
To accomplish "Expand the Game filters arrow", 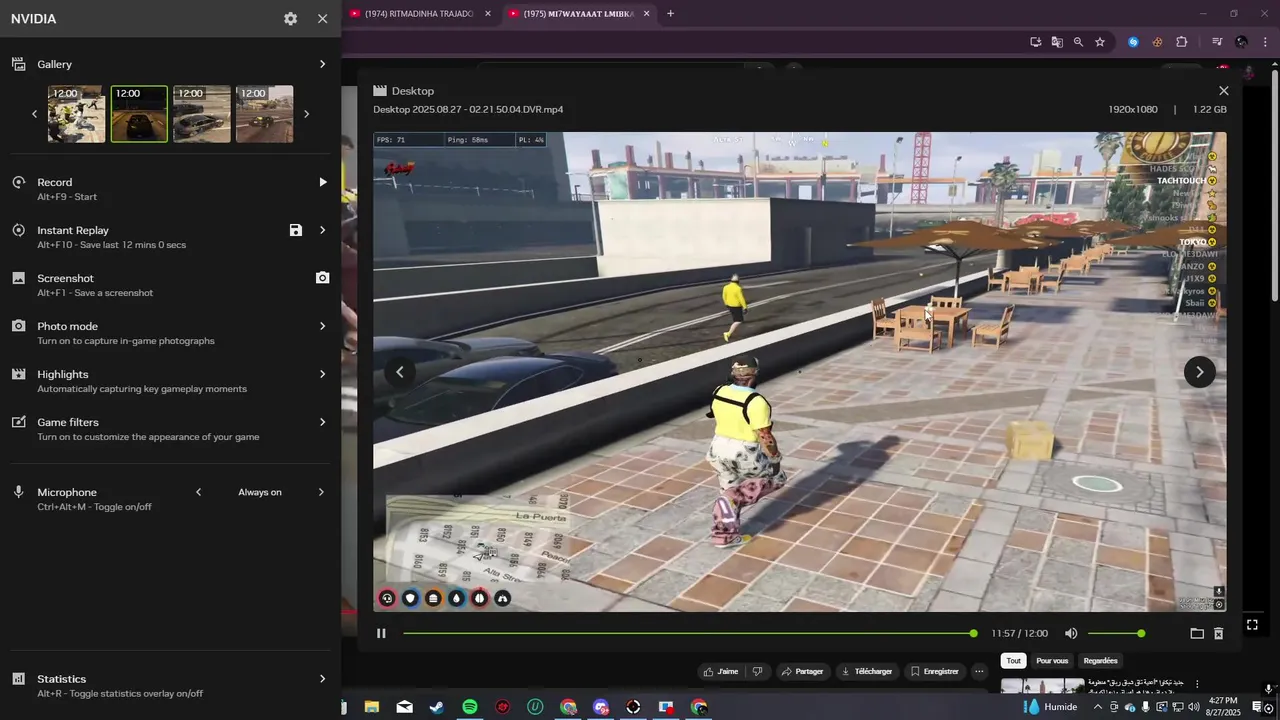I will [x=322, y=422].
